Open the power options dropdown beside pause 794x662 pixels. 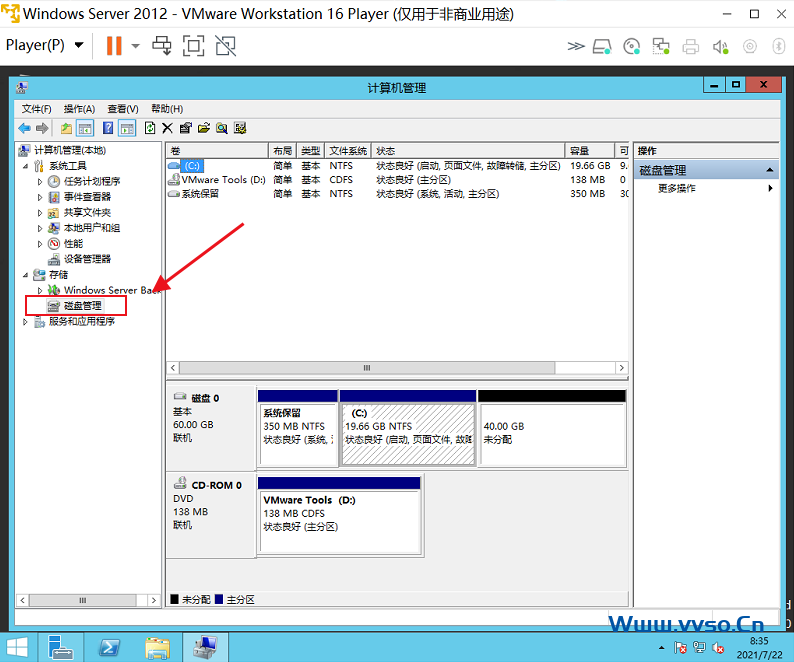[x=135, y=46]
